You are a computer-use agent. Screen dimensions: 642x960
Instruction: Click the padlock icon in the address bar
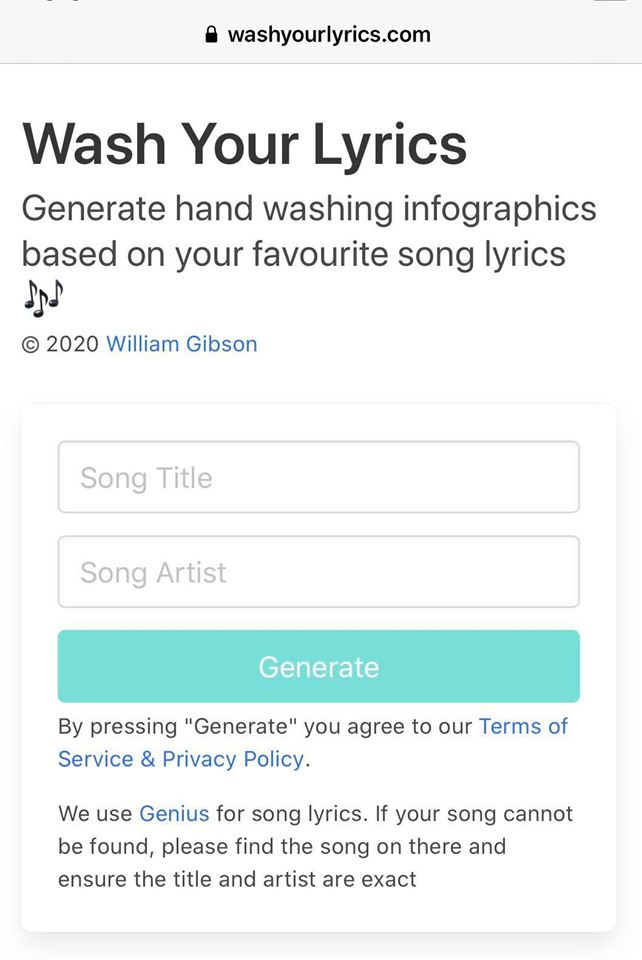click(211, 35)
